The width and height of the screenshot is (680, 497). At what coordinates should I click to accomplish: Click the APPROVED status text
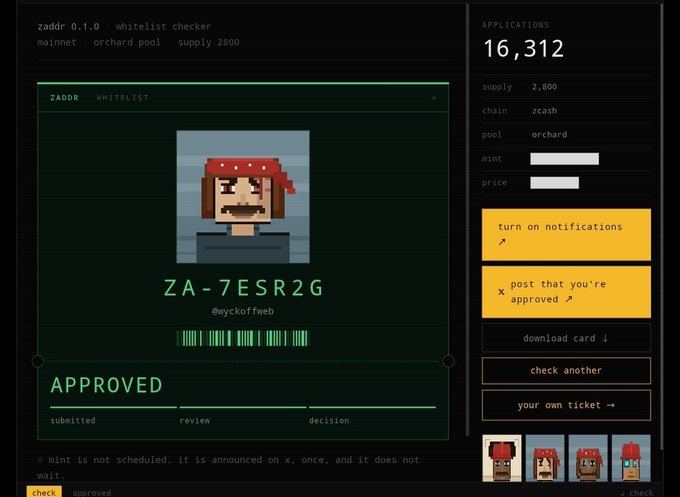pos(106,385)
